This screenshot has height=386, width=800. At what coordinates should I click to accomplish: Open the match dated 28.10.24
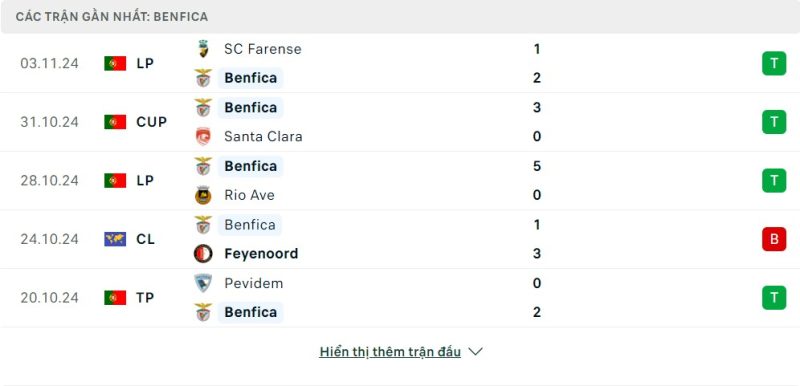400,181
